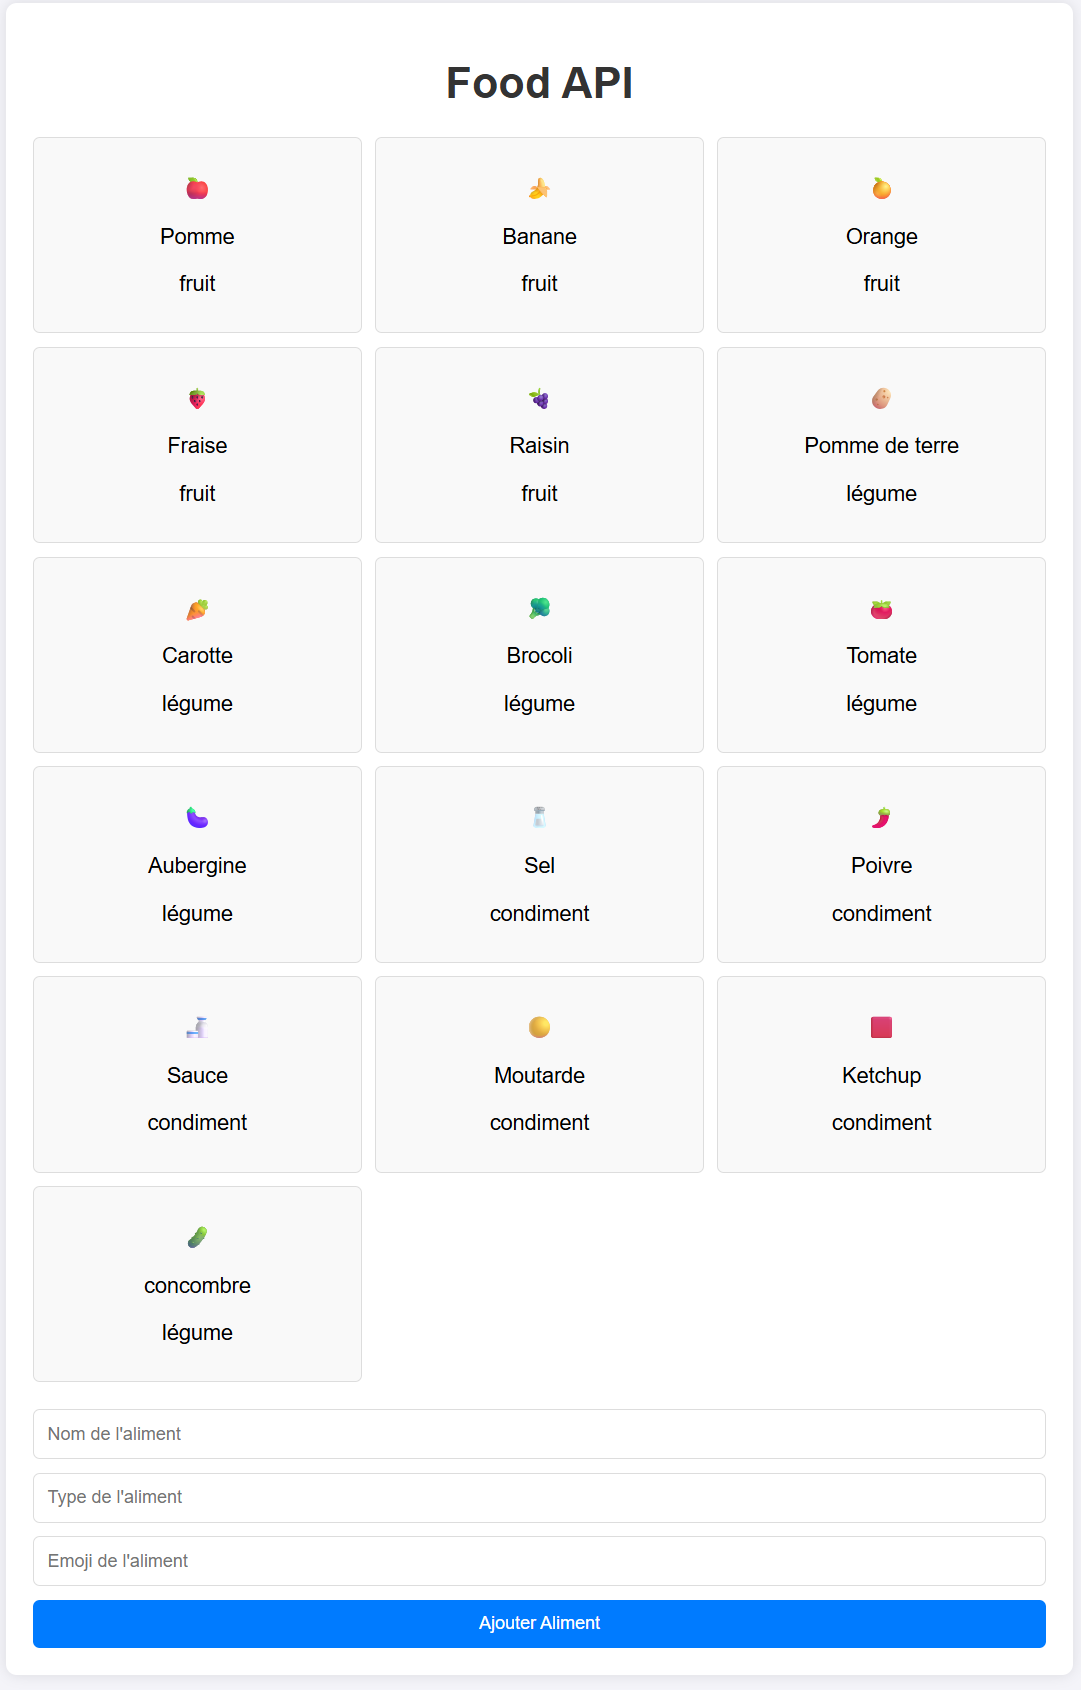Open the Tomate légume card

(x=881, y=655)
